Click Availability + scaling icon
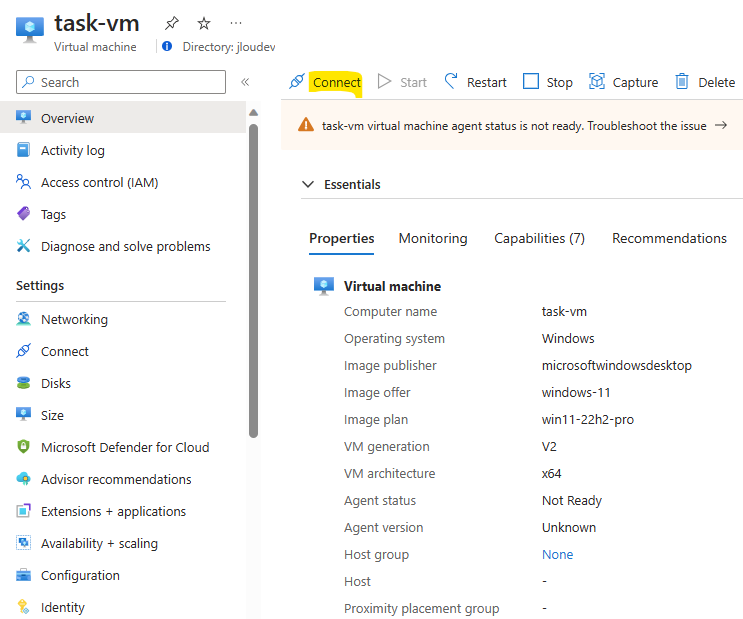 (23, 543)
